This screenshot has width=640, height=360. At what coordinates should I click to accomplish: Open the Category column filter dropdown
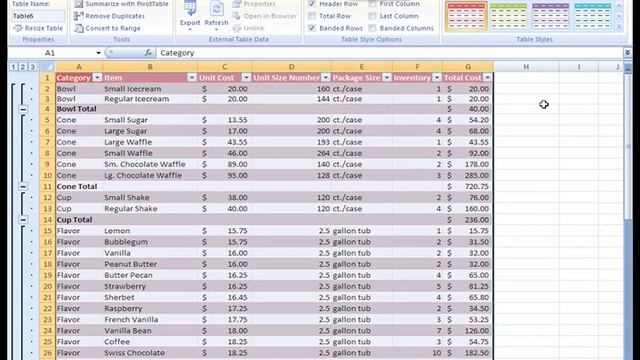[x=97, y=78]
